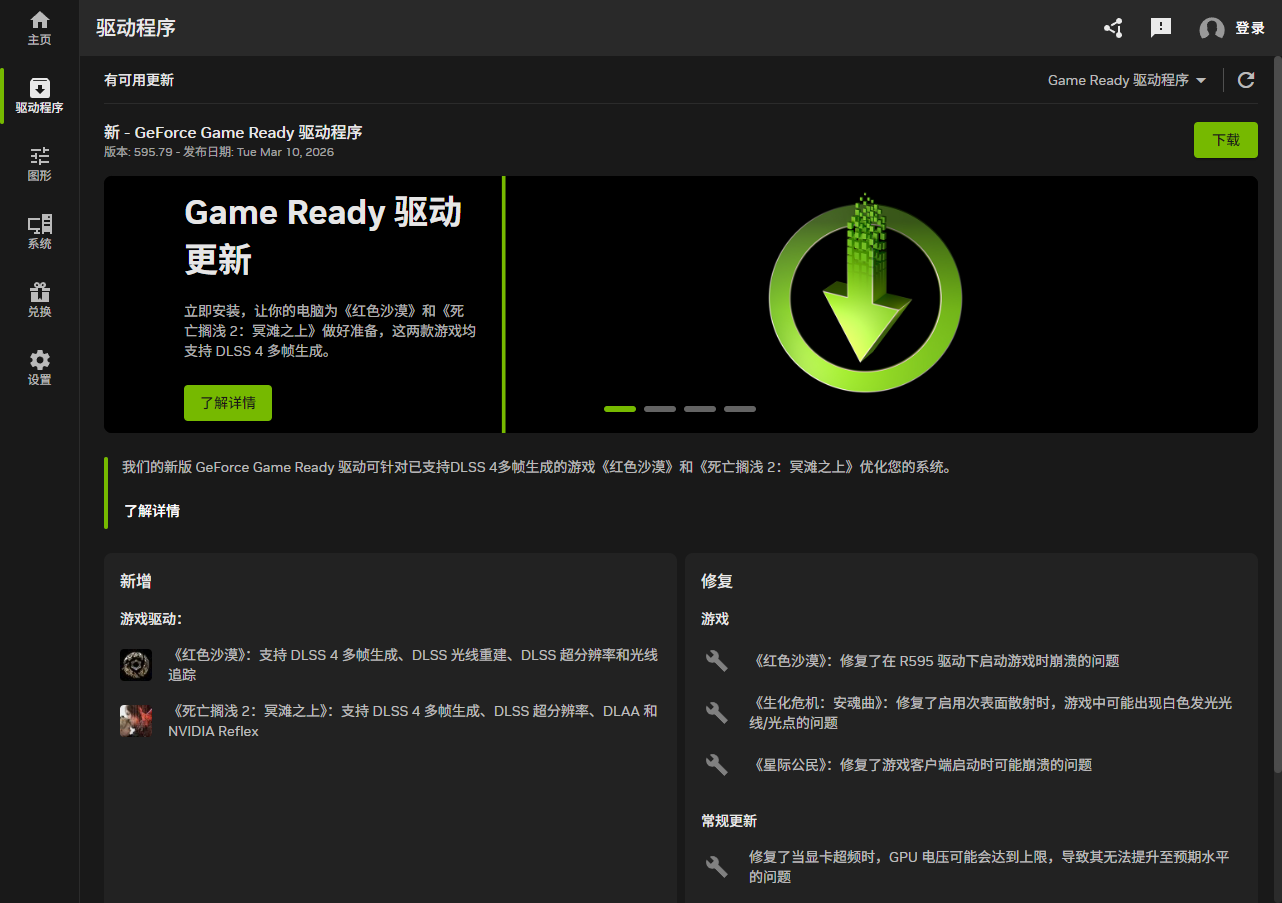Click the 红色沙漠 game thumbnail
Viewport: 1282px width, 903px height.
pos(136,665)
